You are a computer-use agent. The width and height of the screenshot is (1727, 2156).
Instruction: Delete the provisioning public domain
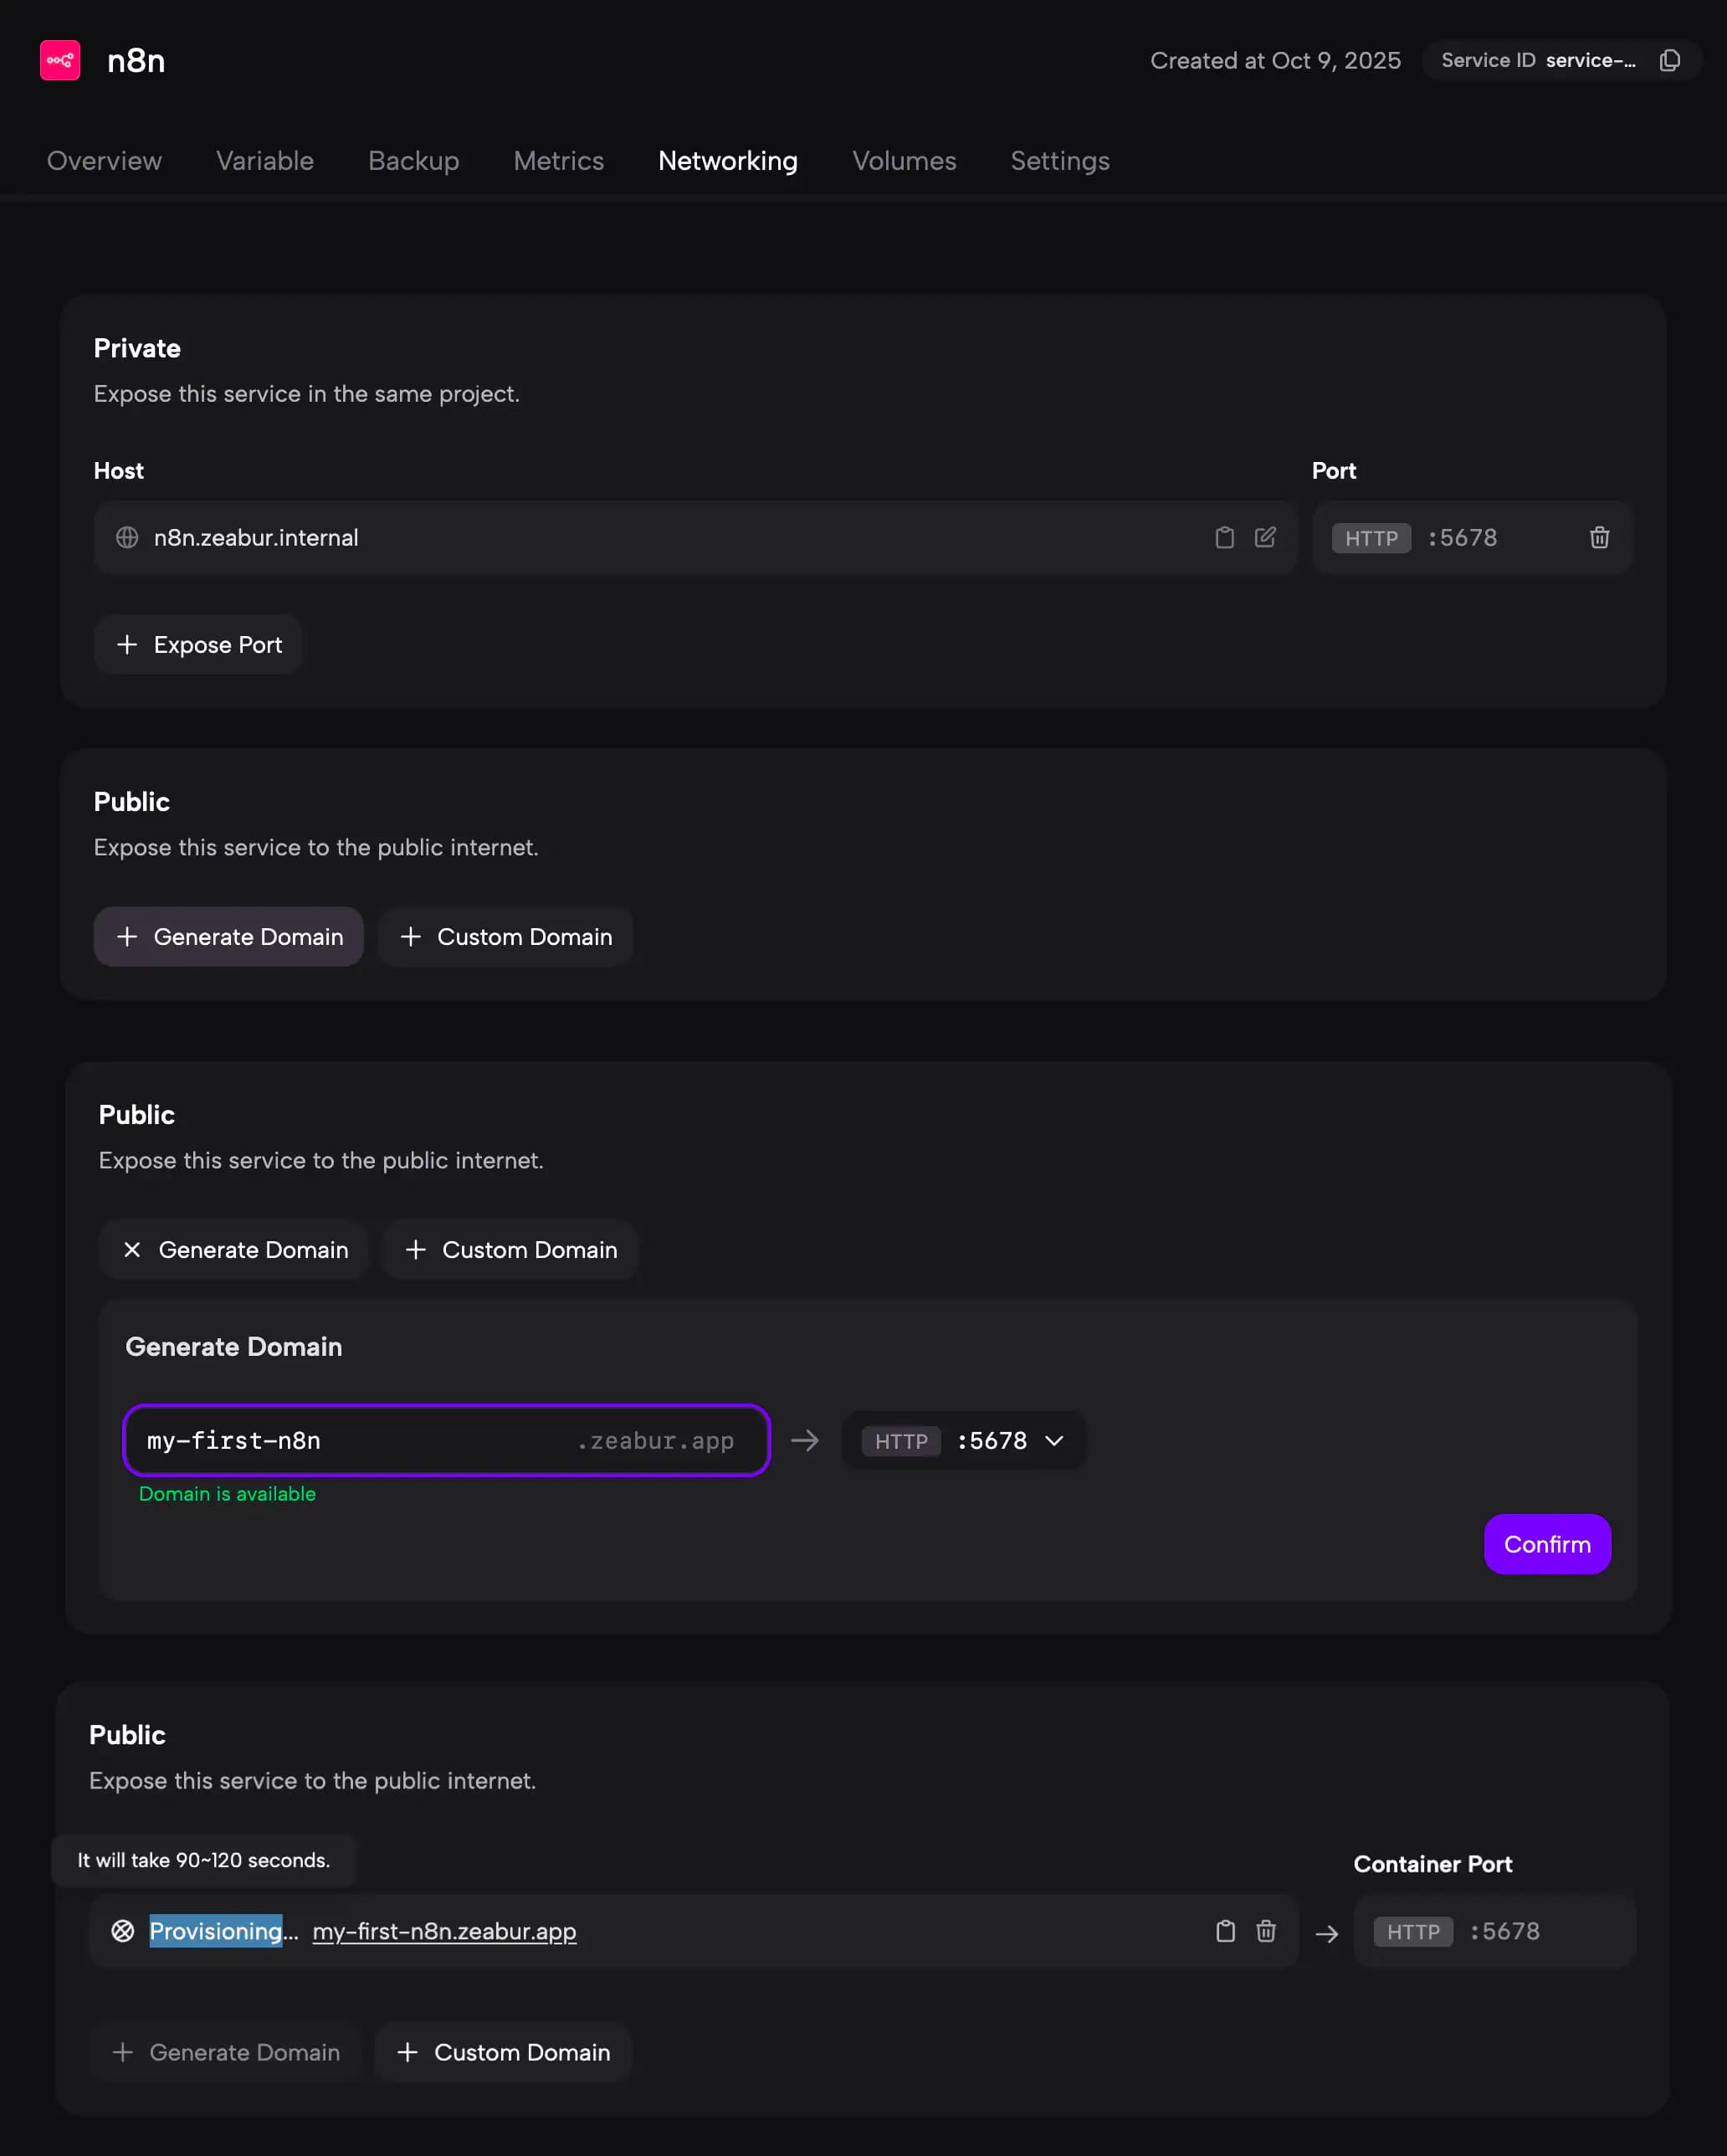tap(1266, 1931)
